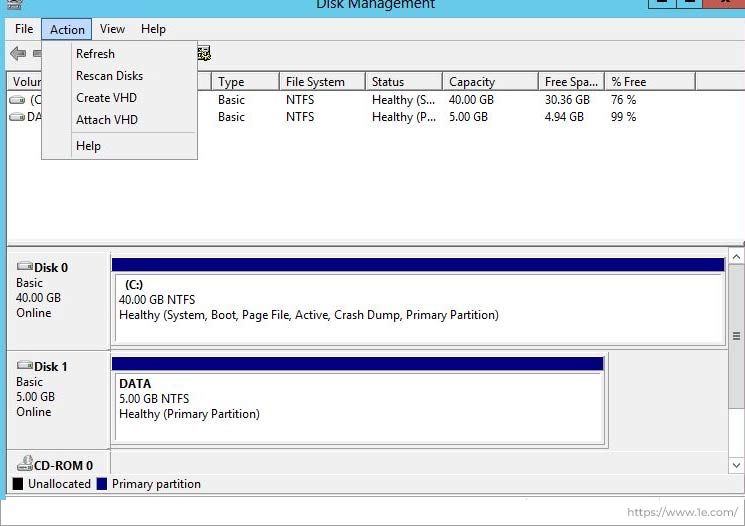Click the blue Primary partition legend swatch
This screenshot has width=745, height=526.
pos(102,484)
